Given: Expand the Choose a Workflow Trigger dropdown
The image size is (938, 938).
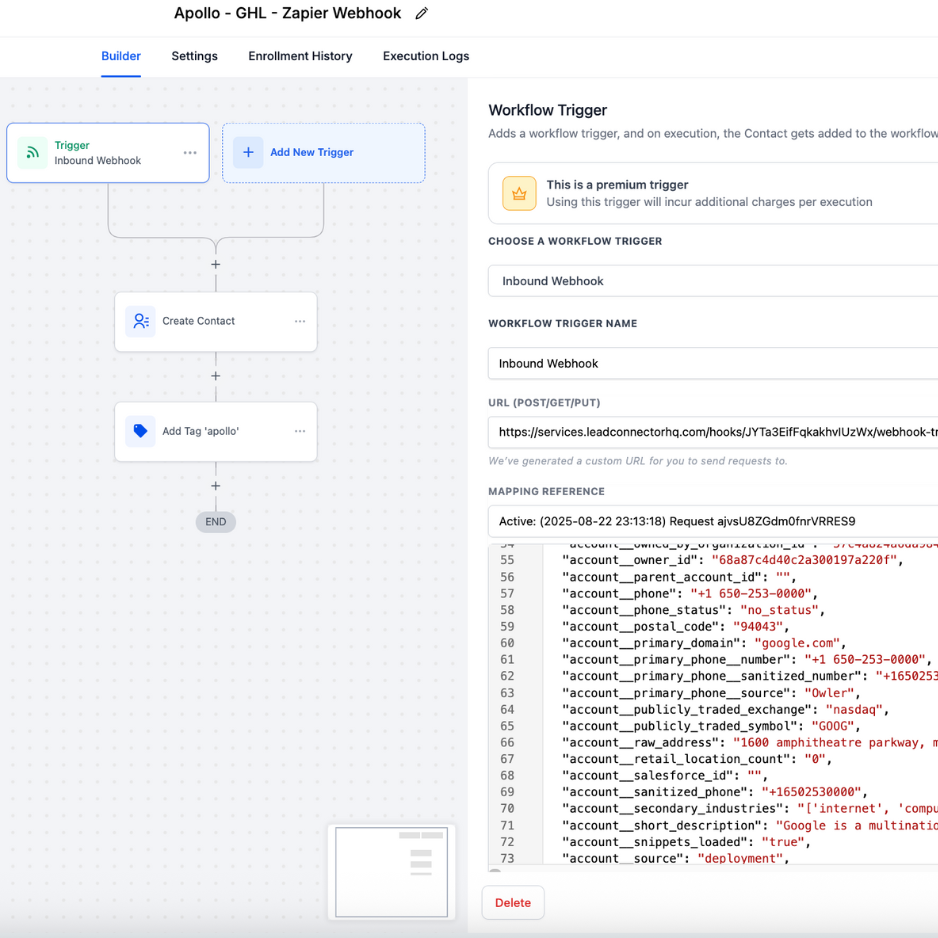Looking at the screenshot, I should [712, 281].
